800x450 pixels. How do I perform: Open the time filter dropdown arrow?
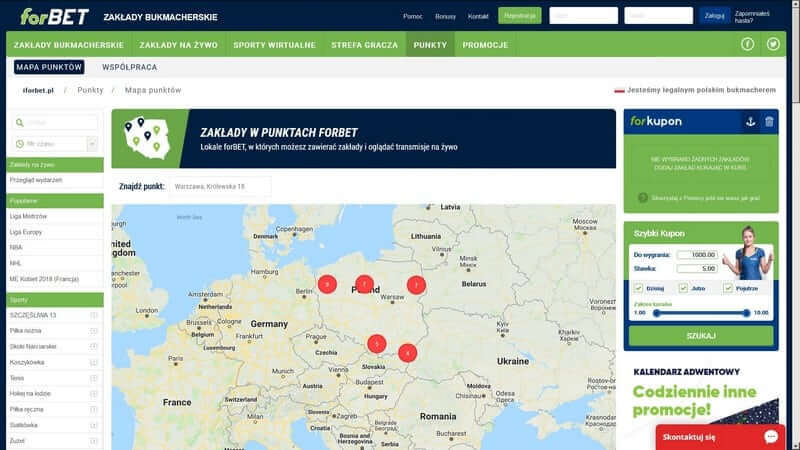(x=92, y=144)
